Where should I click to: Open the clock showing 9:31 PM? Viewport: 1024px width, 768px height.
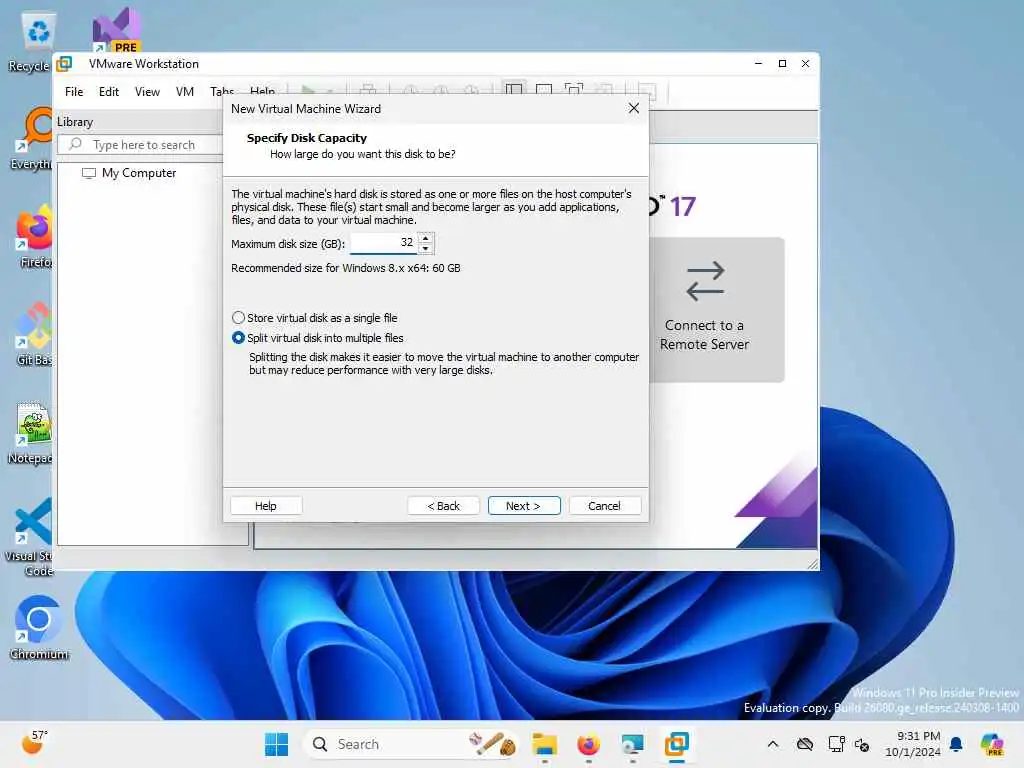pyautogui.click(x=912, y=744)
